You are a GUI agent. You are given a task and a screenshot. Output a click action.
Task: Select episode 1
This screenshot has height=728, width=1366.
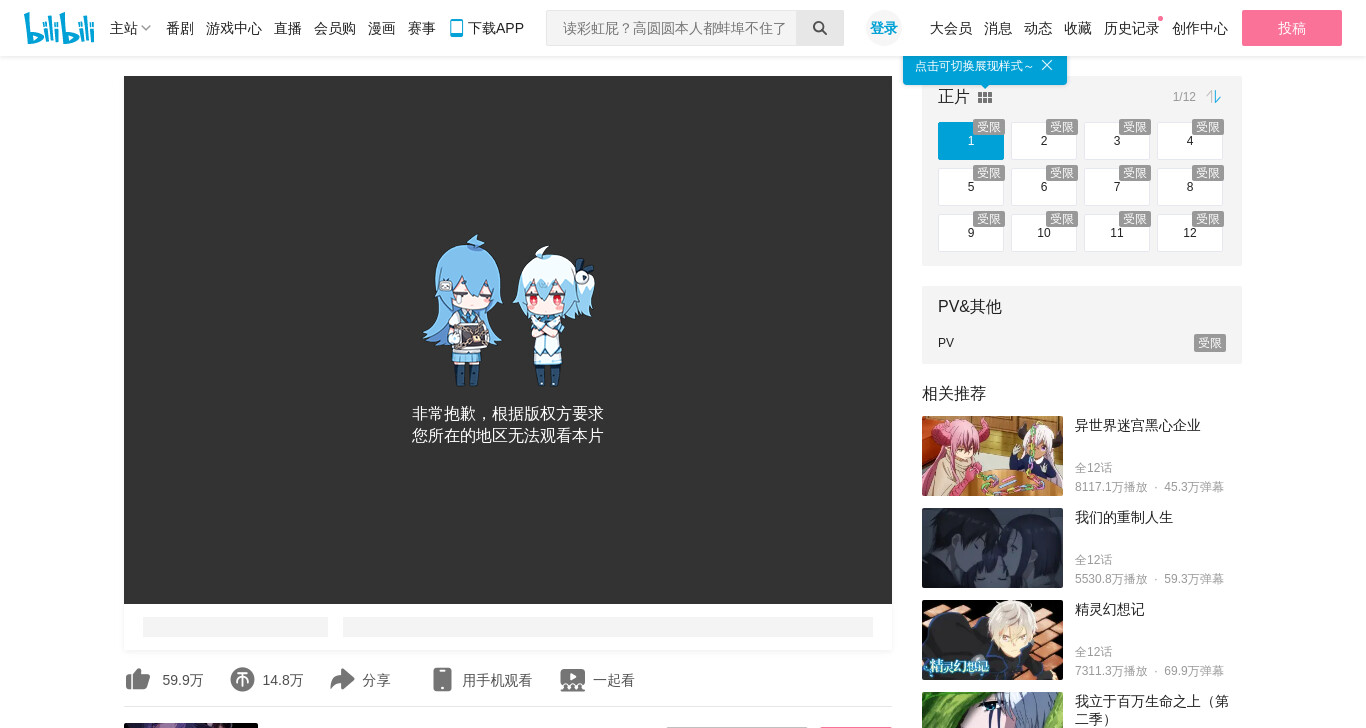point(971,141)
